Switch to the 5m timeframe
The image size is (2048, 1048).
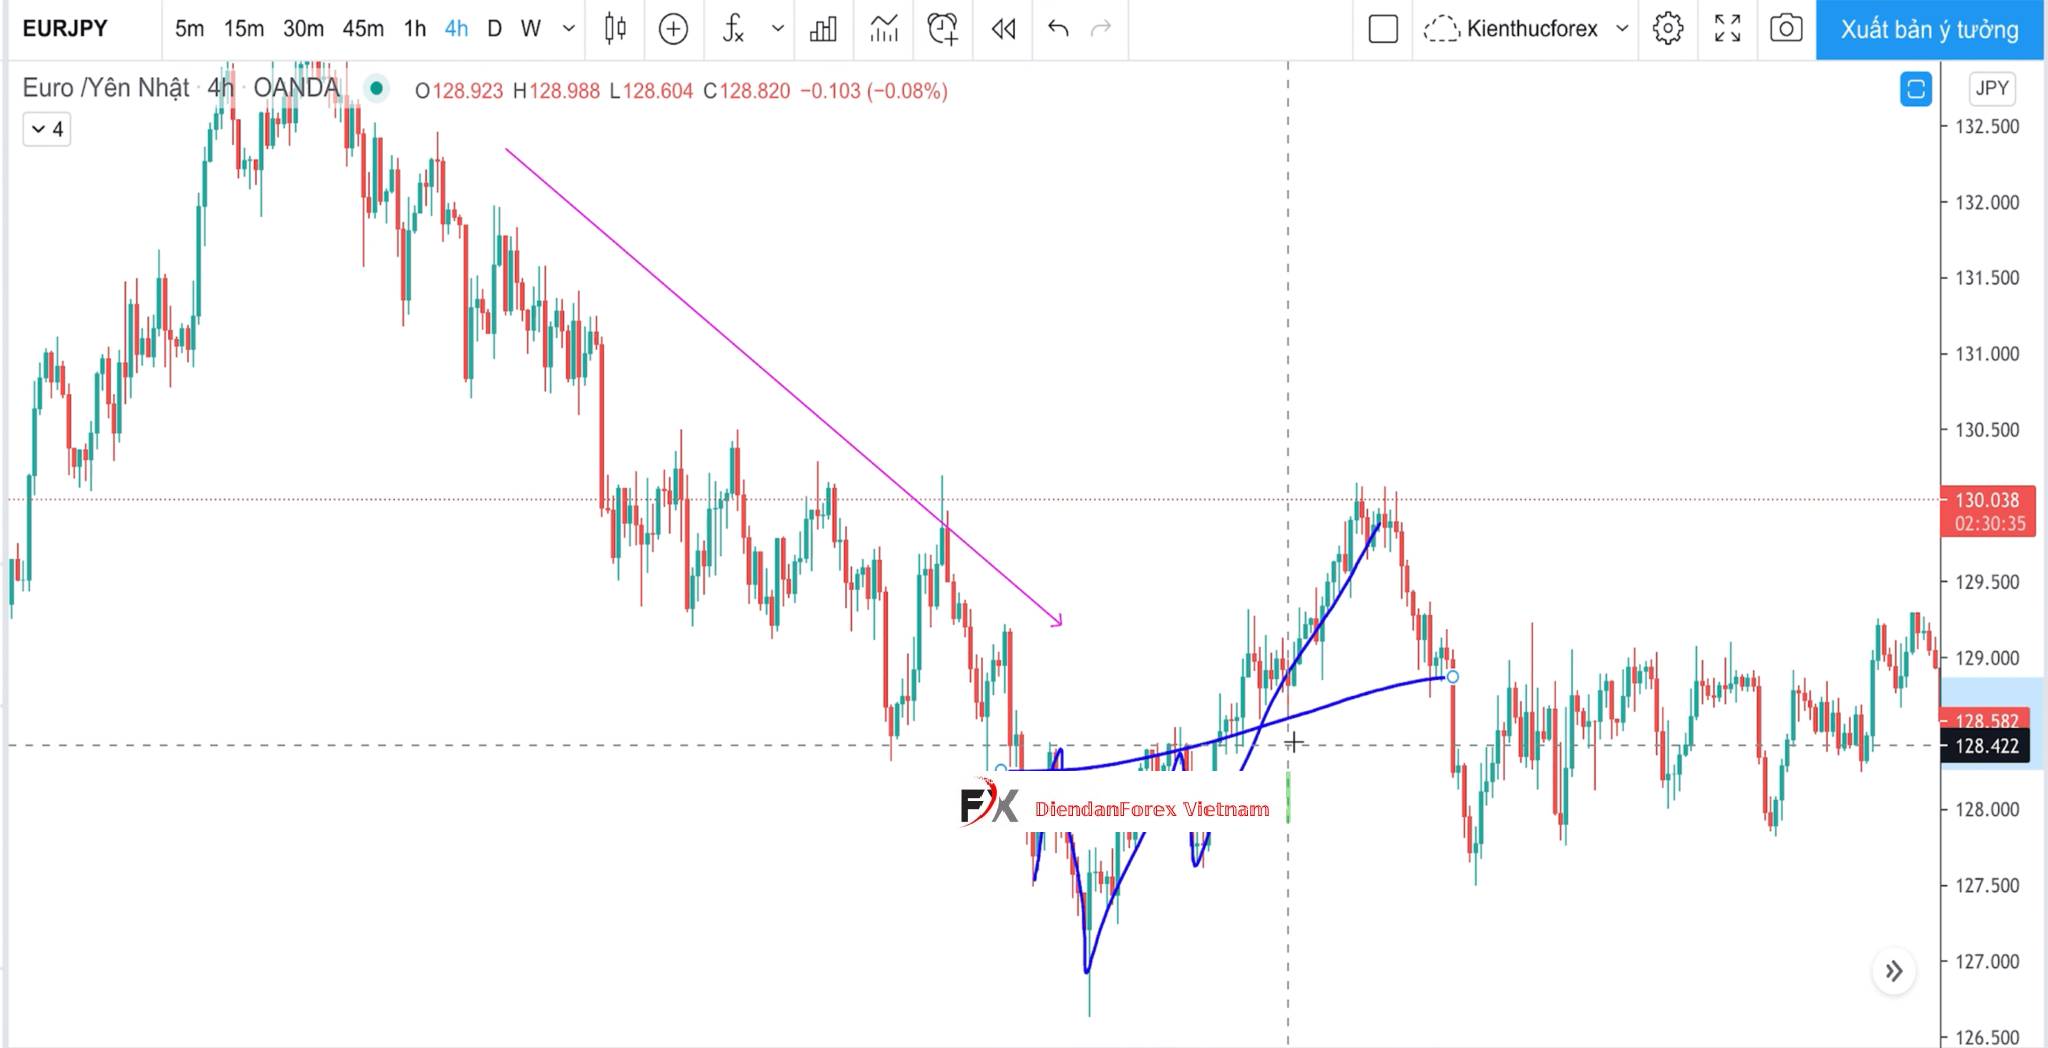coord(189,29)
